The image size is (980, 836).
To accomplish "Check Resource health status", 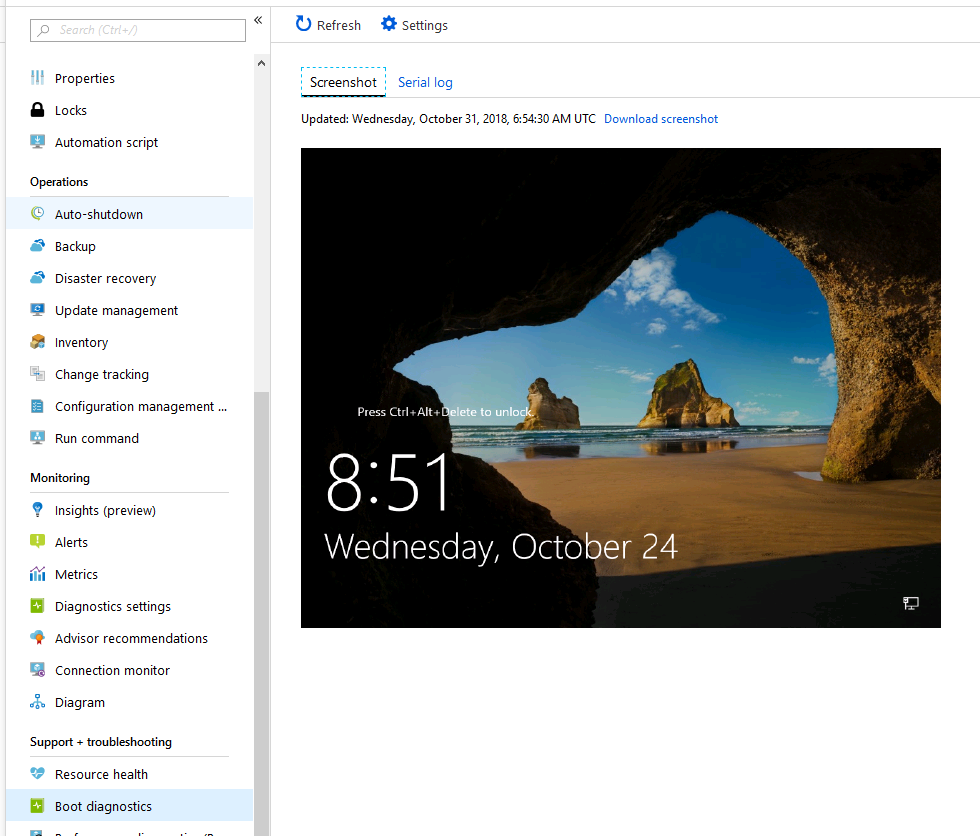I will pos(100,773).
